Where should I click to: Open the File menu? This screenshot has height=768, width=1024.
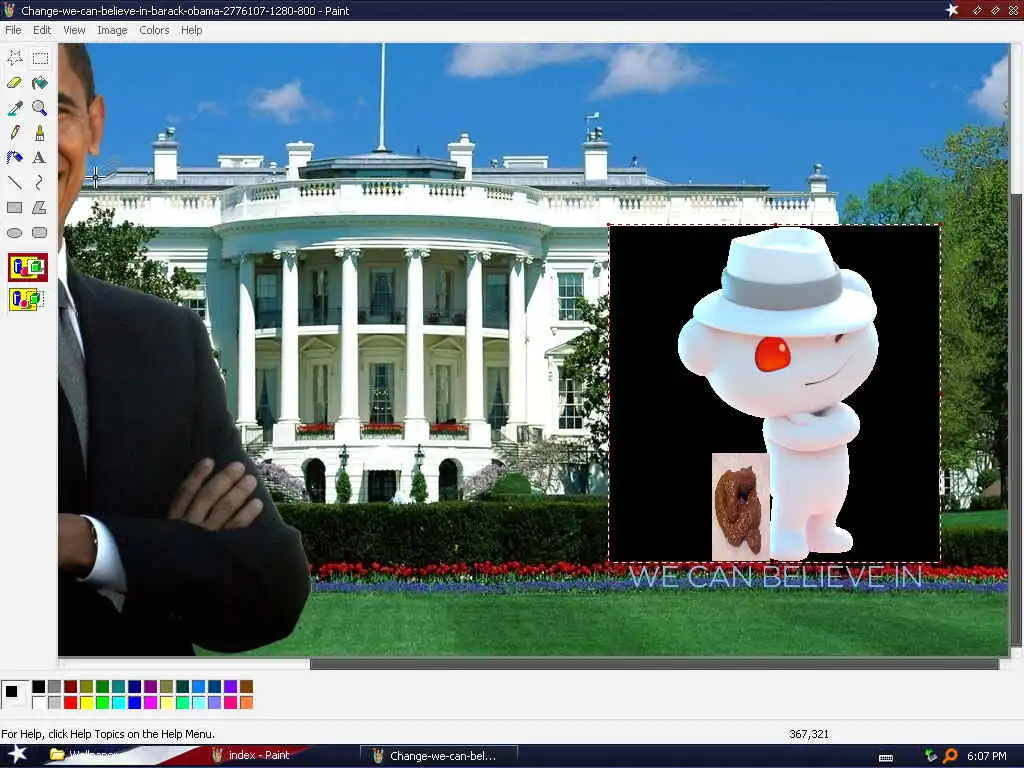click(x=13, y=30)
